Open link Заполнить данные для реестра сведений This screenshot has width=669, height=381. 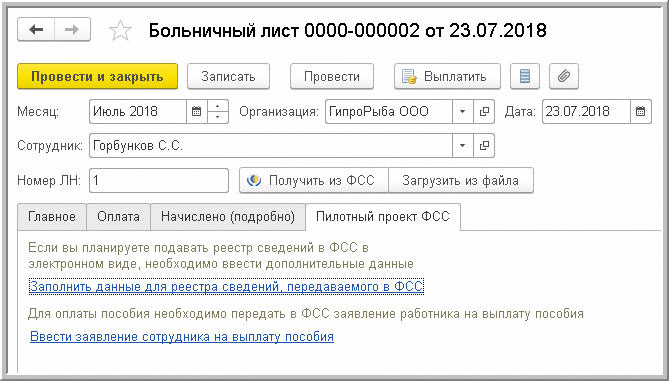[x=227, y=286]
